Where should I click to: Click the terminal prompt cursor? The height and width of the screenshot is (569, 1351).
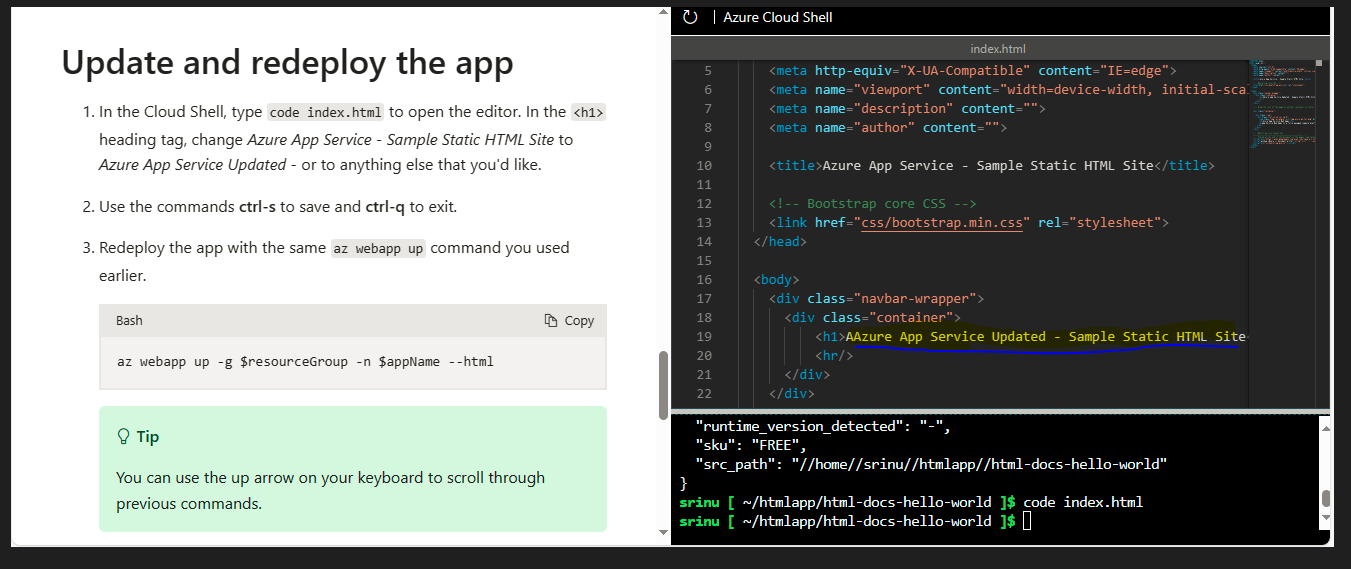[1026, 521]
